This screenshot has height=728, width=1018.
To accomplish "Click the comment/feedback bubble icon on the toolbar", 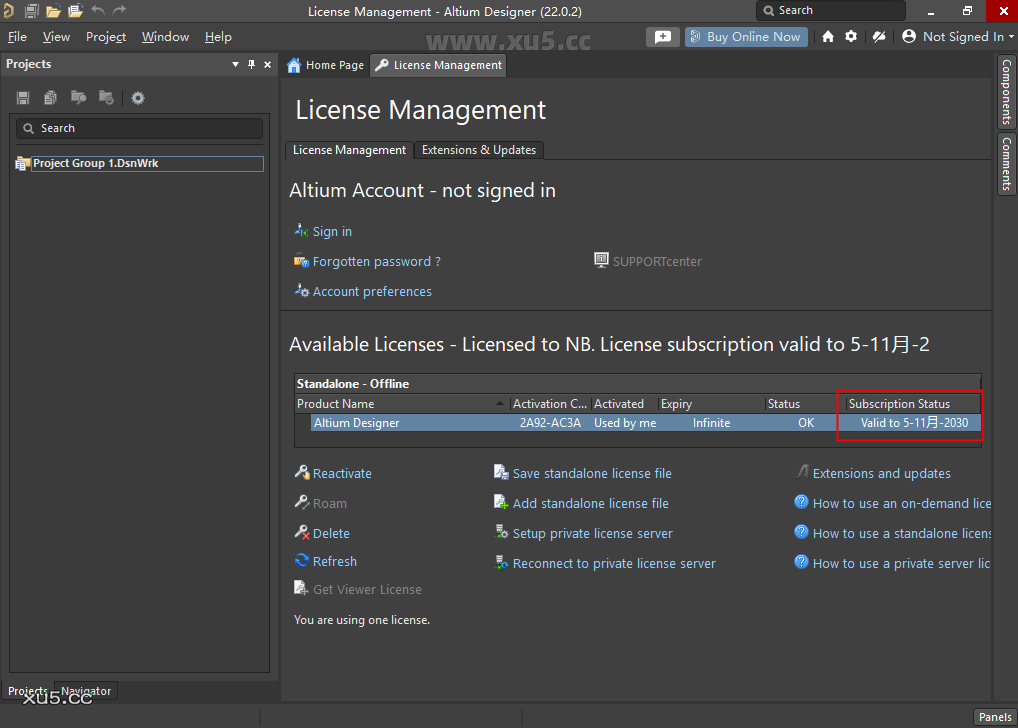I will (661, 36).
